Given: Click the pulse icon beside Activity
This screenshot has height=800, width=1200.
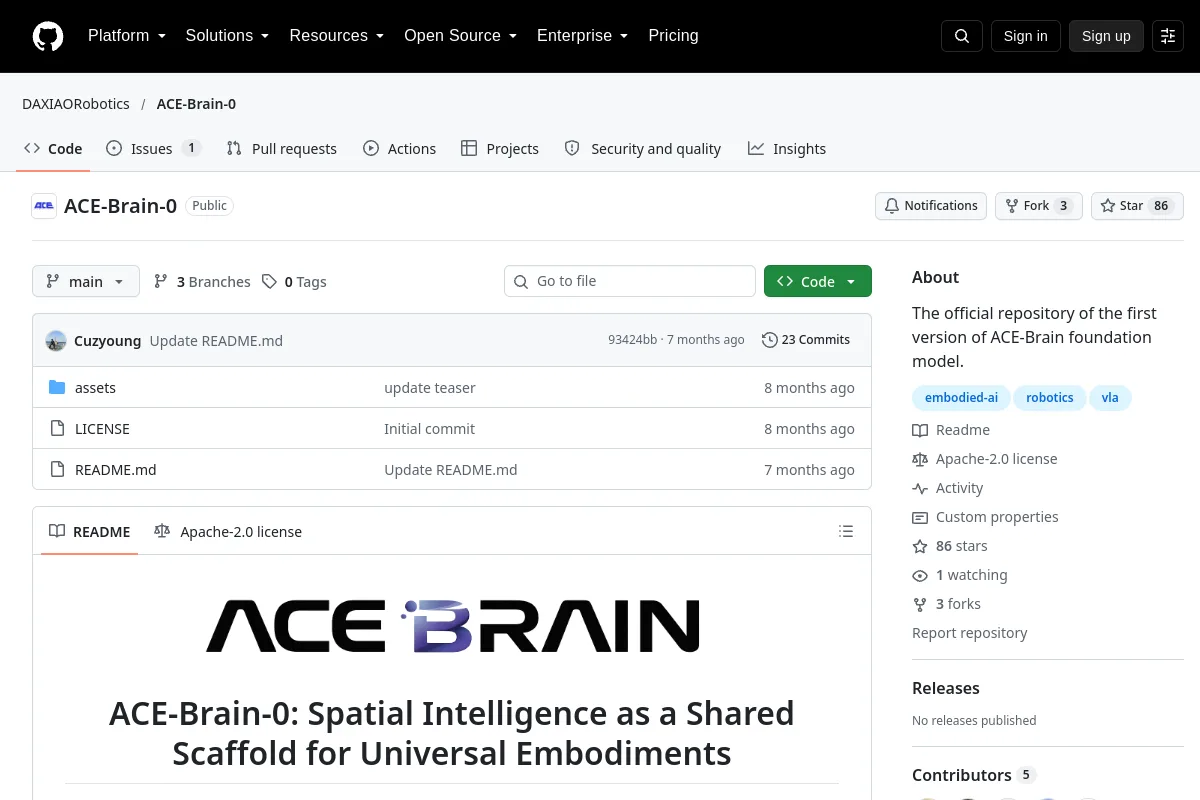Looking at the screenshot, I should point(920,488).
